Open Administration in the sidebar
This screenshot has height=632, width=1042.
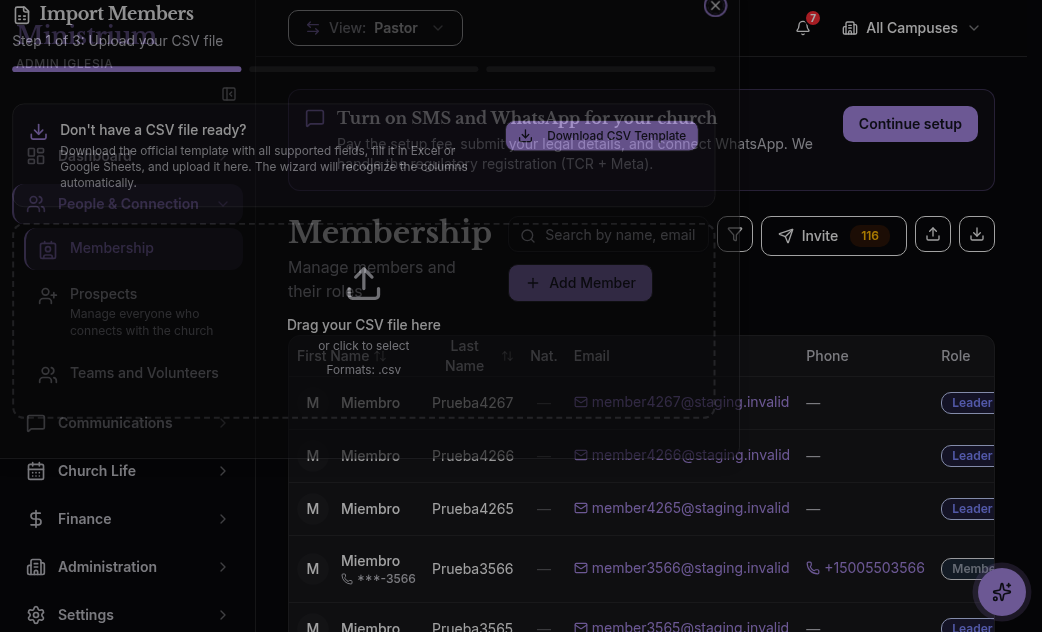(x=128, y=567)
